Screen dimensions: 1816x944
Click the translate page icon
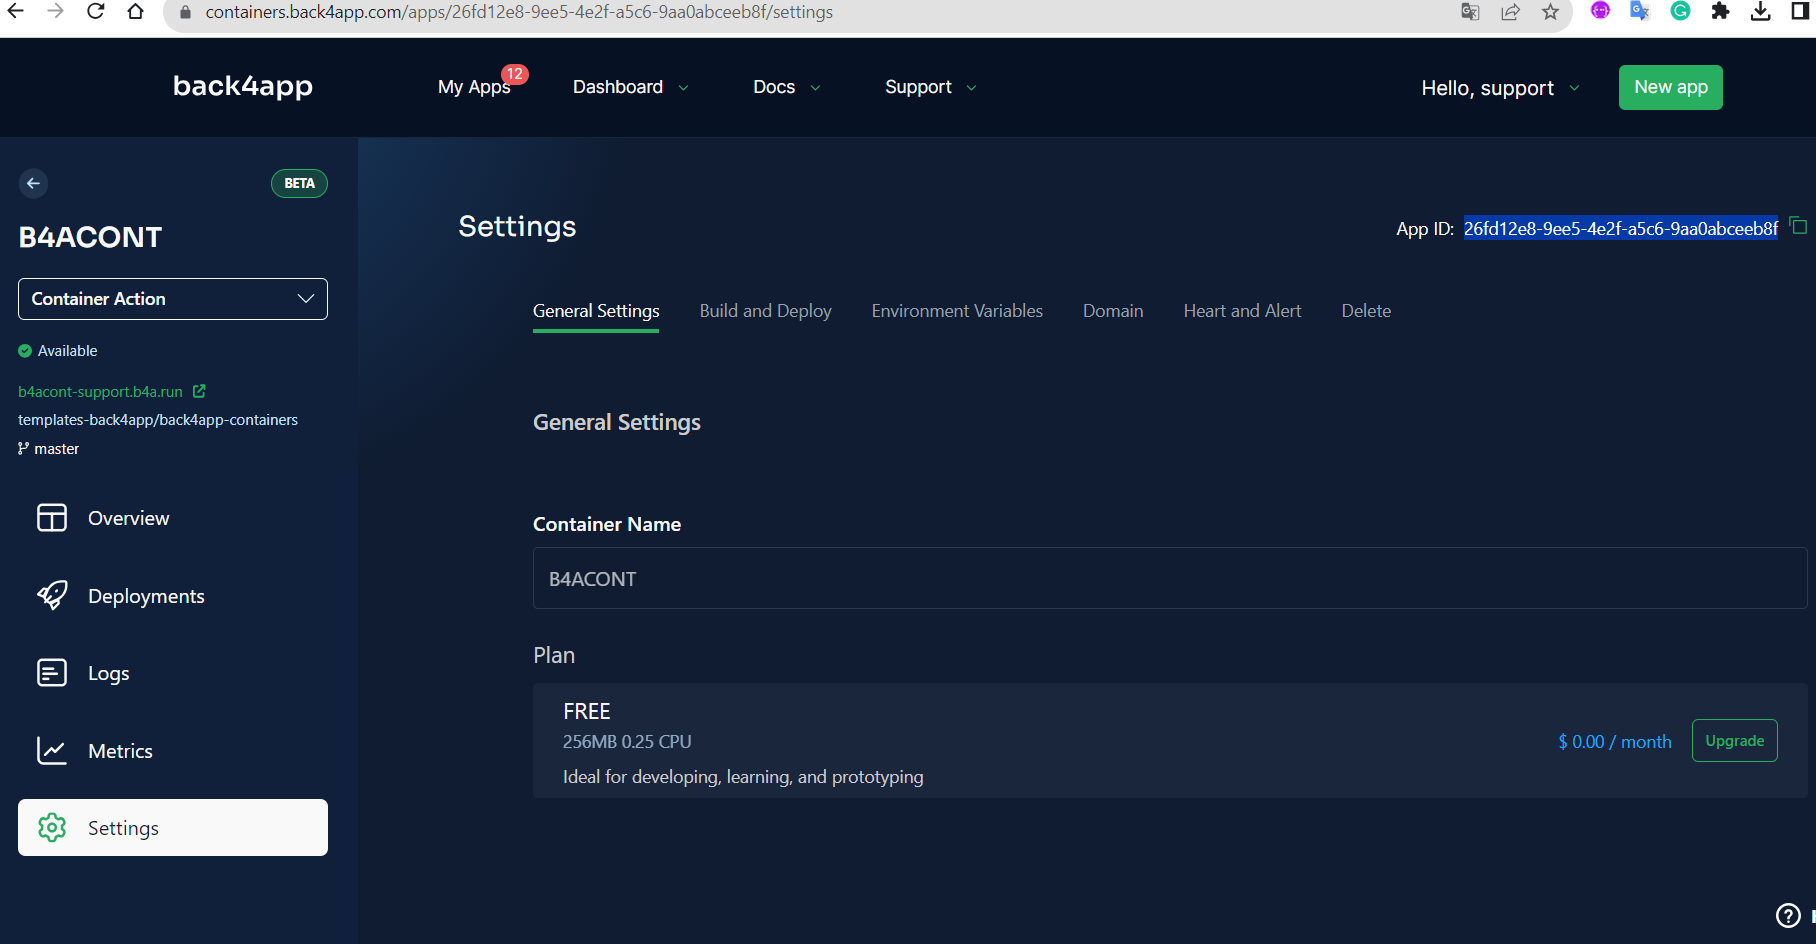[1470, 12]
